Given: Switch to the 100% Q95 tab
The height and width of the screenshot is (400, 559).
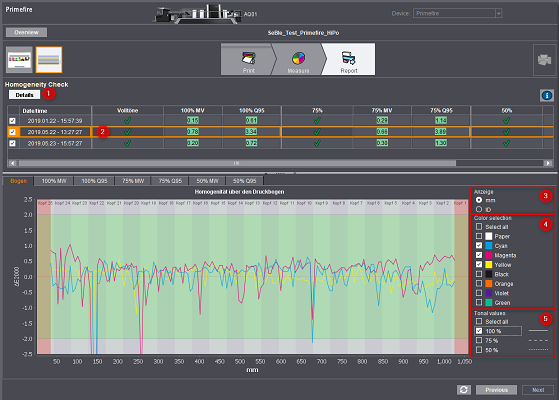Looking at the screenshot, I should click(x=94, y=181).
